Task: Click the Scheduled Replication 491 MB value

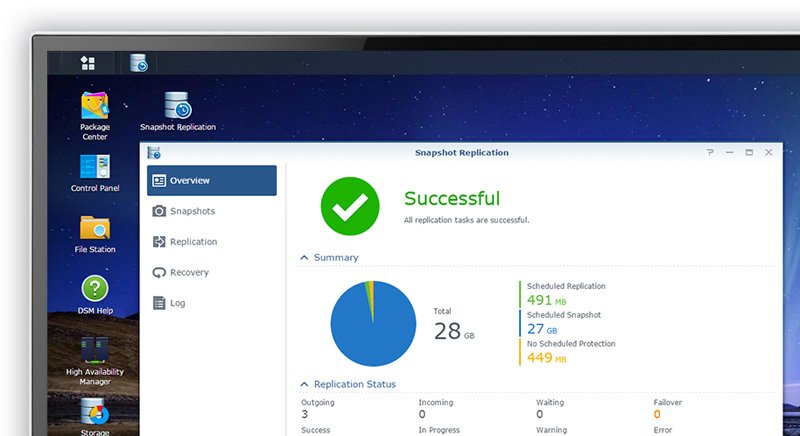Action: pos(547,300)
